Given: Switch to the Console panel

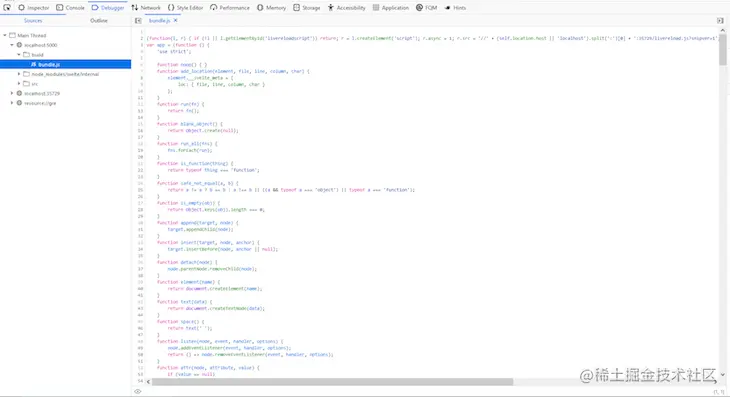Looking at the screenshot, I should pos(70,7).
